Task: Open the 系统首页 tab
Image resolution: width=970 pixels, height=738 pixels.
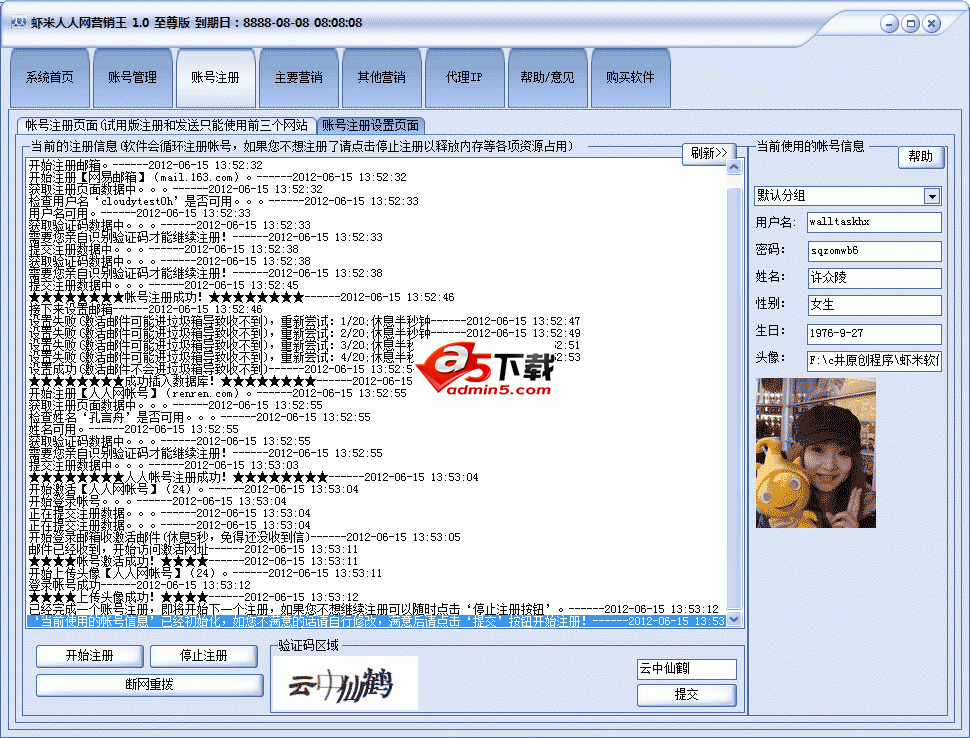Action: pos(49,77)
